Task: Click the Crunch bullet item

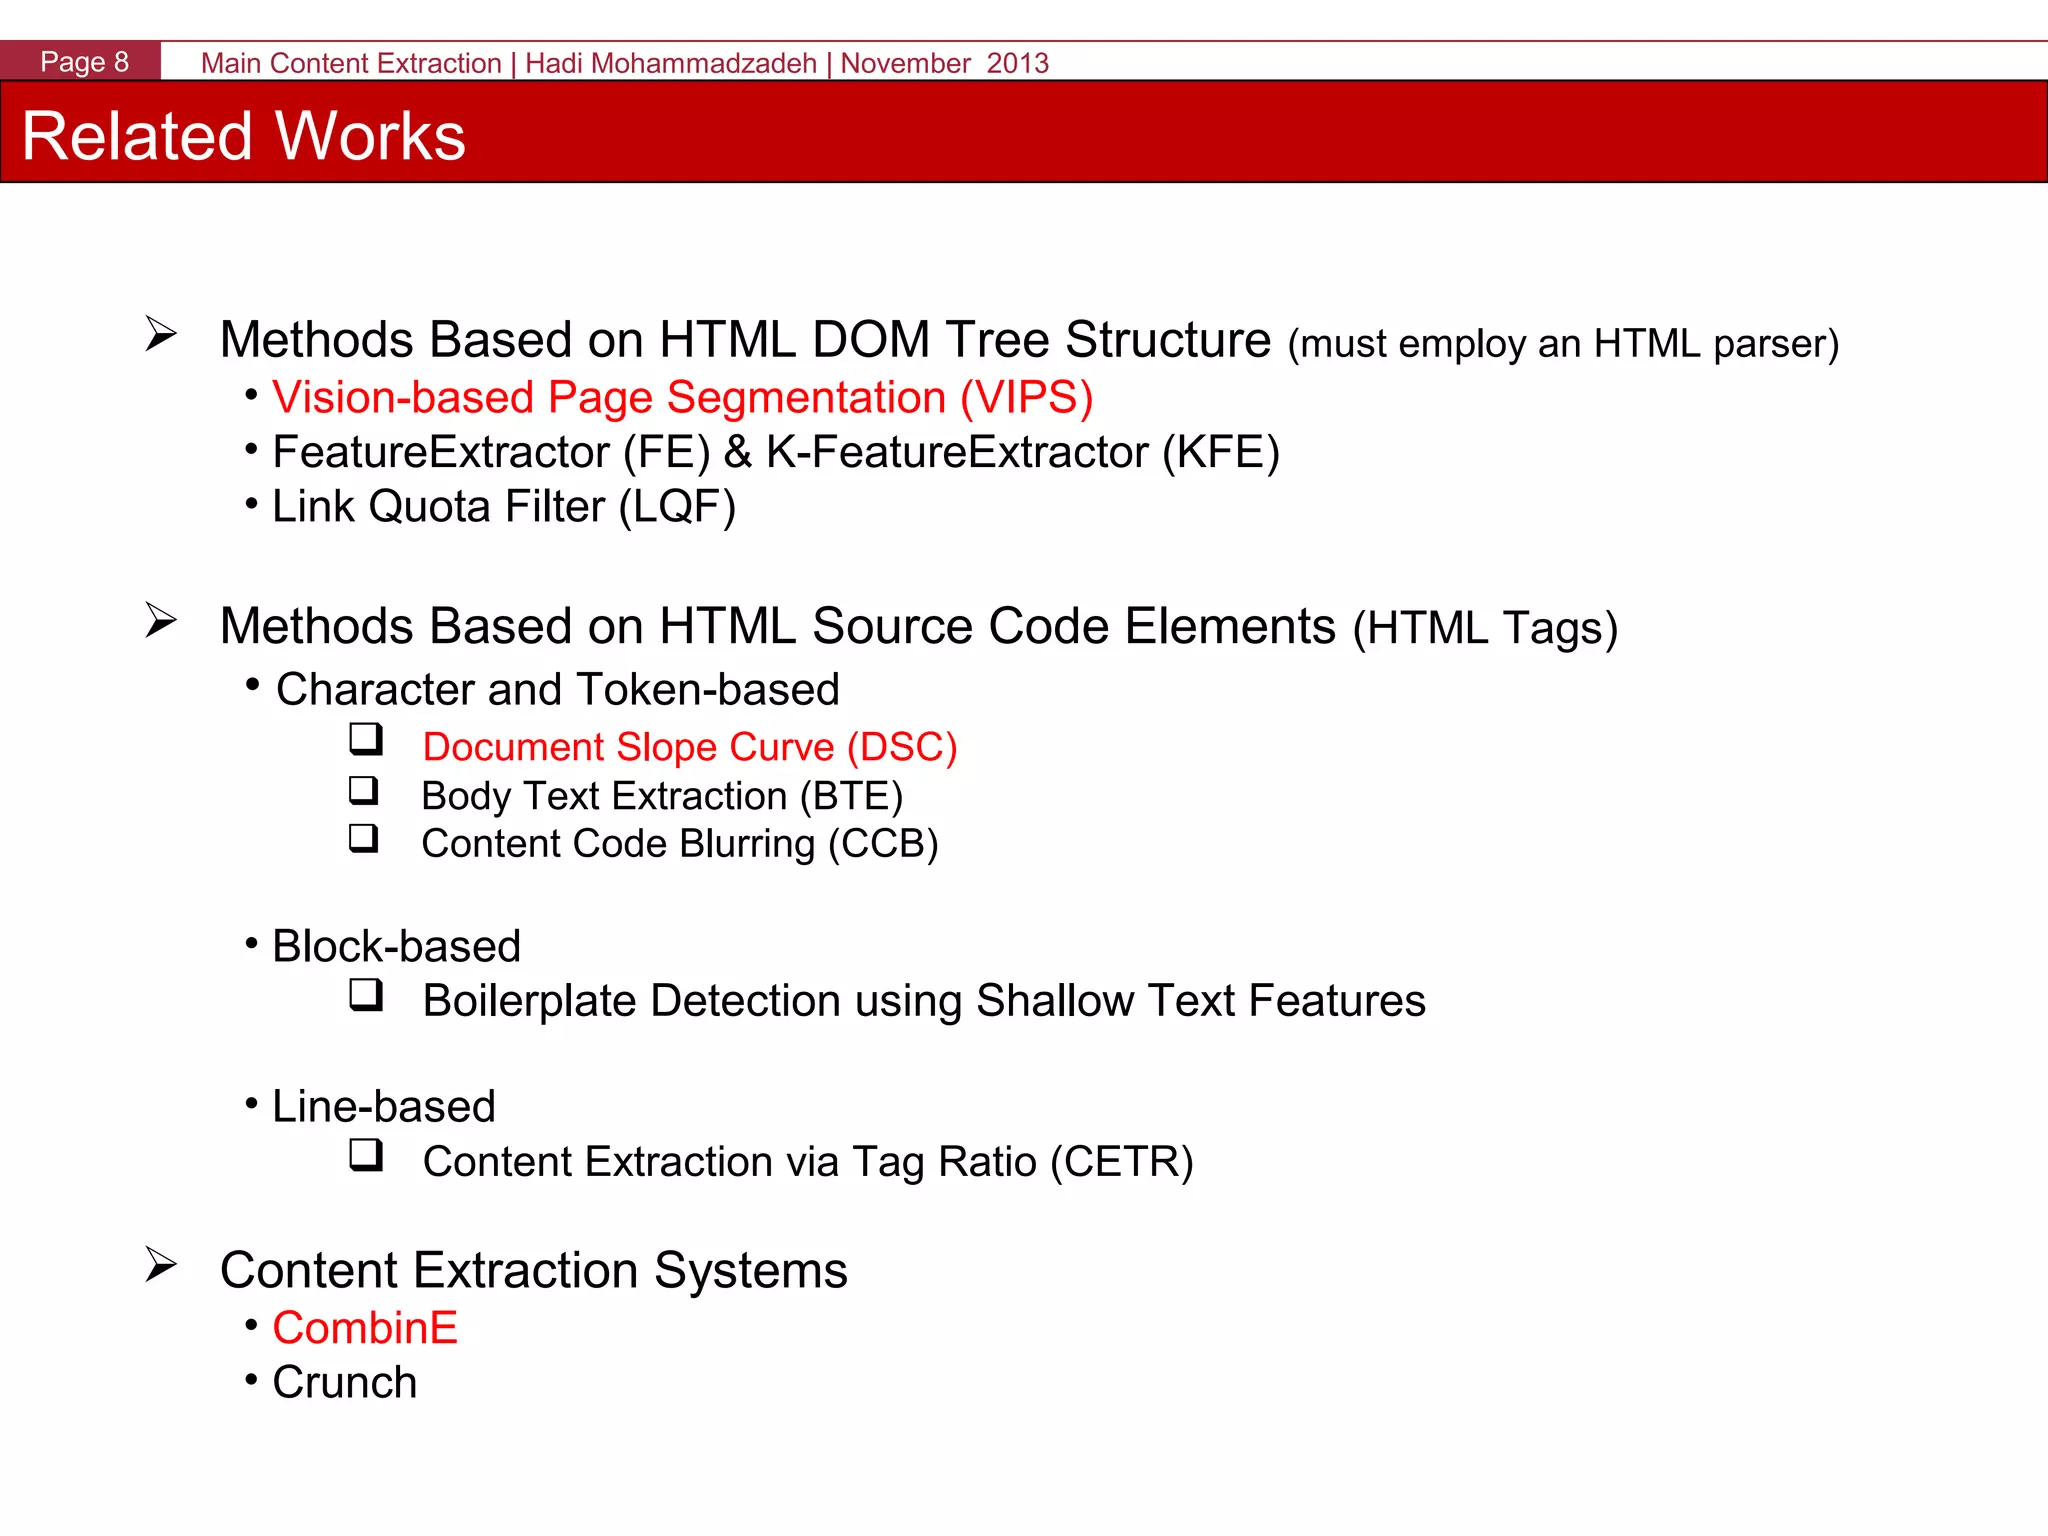Action: coord(344,1383)
